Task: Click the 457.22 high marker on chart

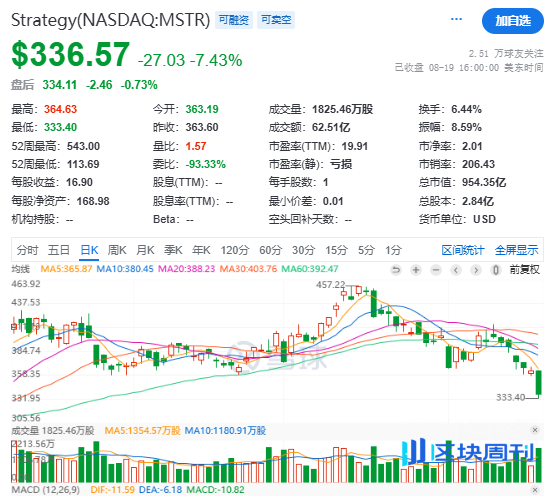Action: click(x=331, y=285)
